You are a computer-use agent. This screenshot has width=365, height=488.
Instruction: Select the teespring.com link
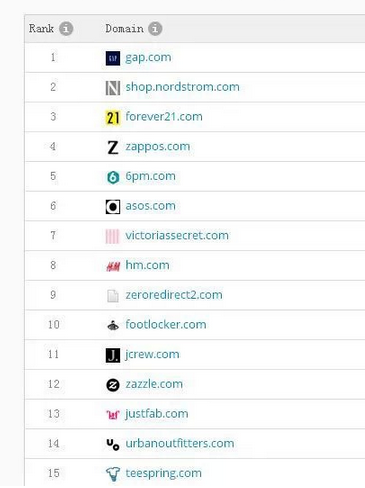point(163,474)
